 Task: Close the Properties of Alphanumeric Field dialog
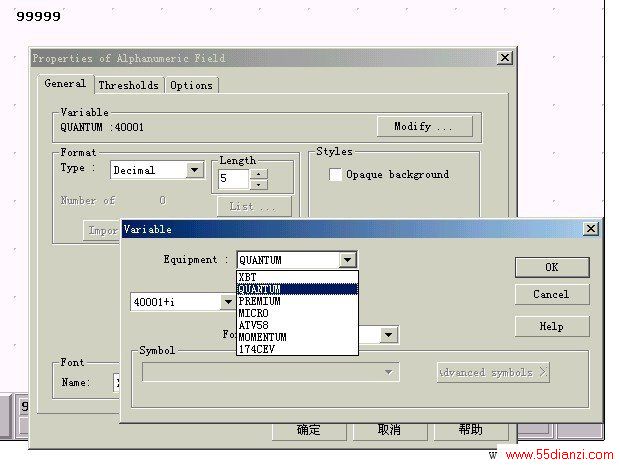pyautogui.click(x=505, y=58)
